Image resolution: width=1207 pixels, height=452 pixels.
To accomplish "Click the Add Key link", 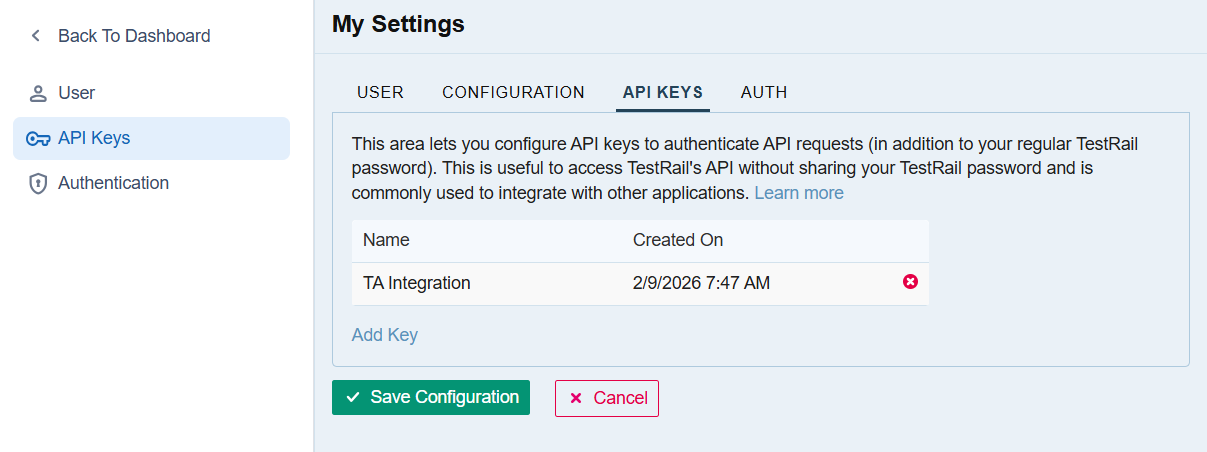I will 385,335.
